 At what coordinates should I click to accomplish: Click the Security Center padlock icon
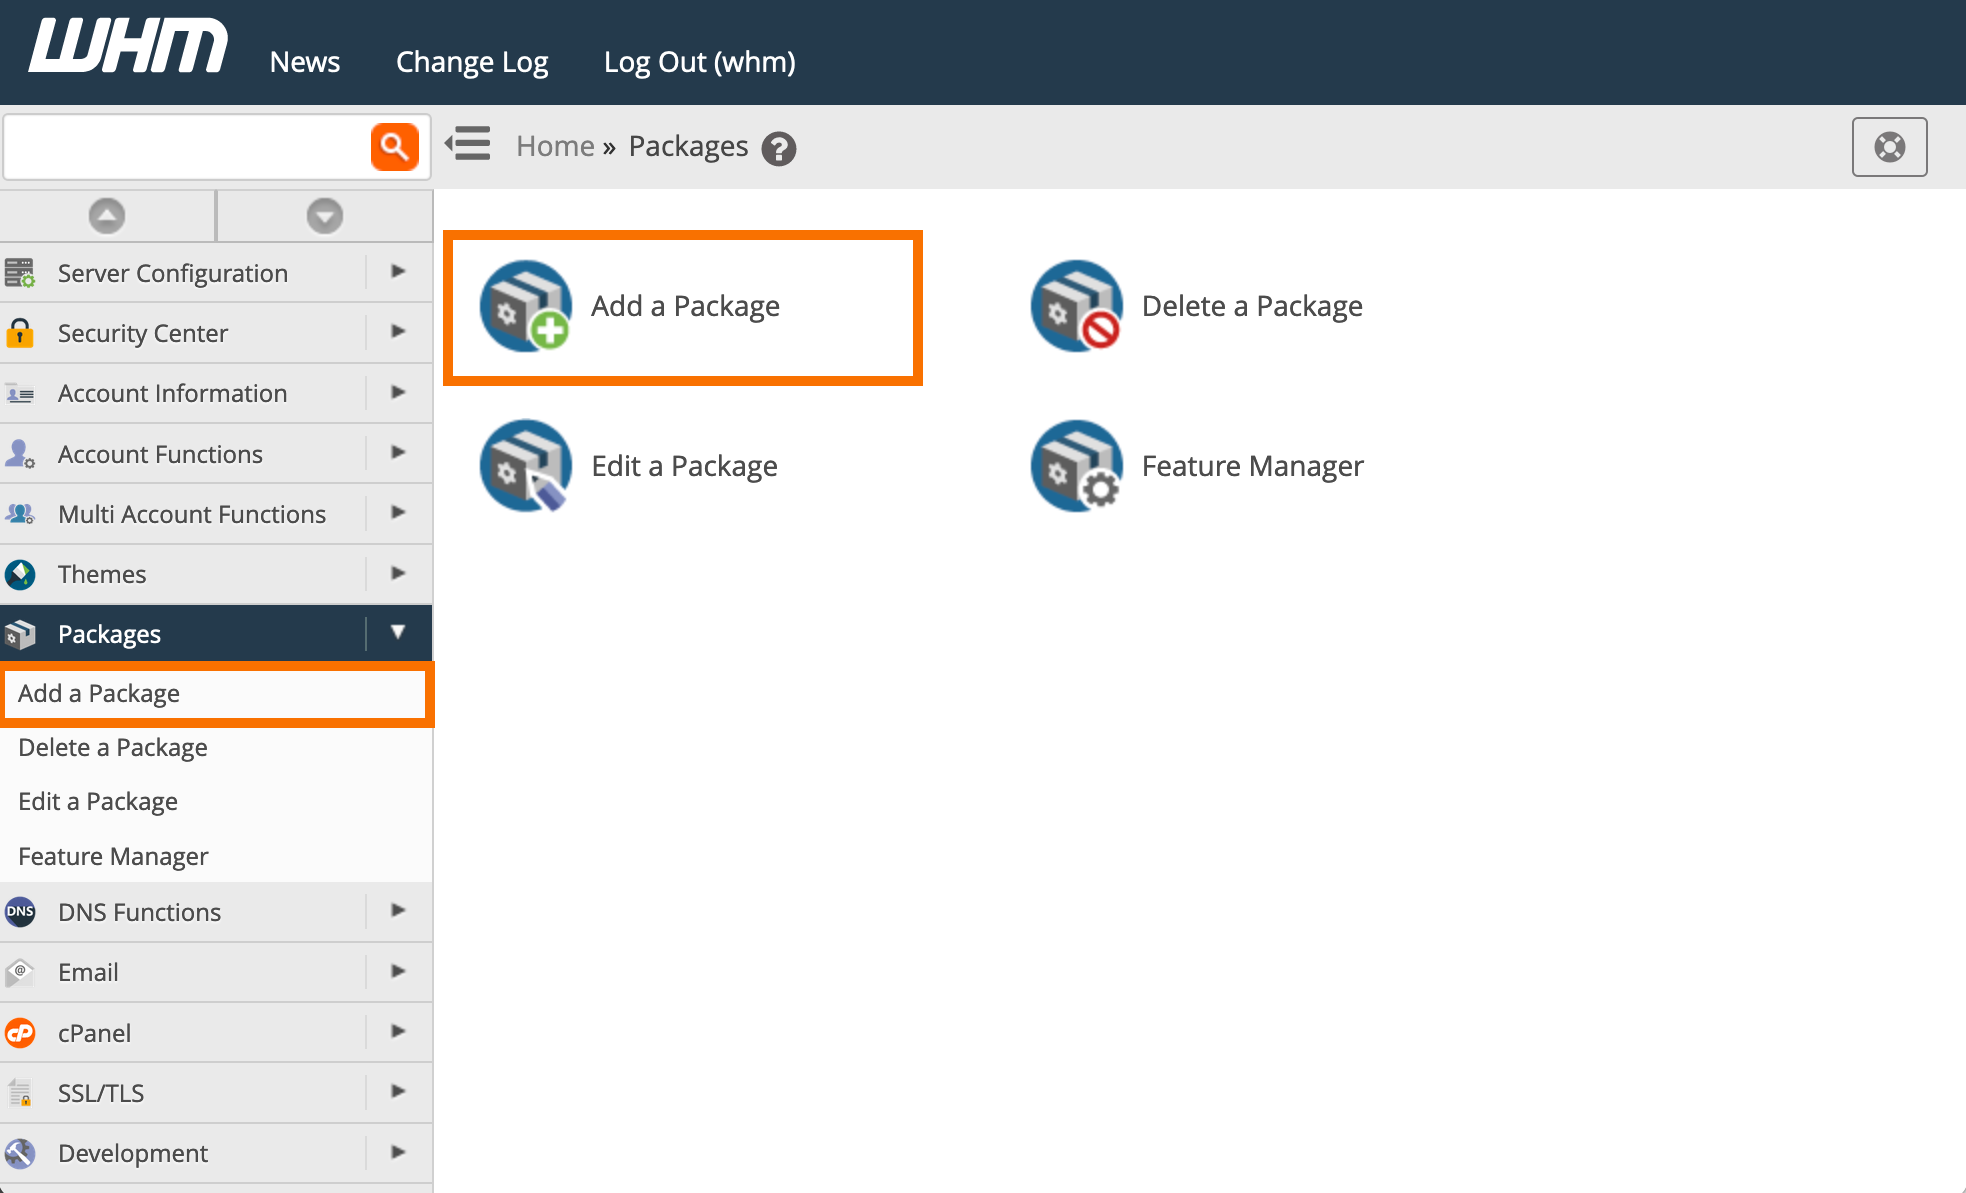click(x=20, y=333)
